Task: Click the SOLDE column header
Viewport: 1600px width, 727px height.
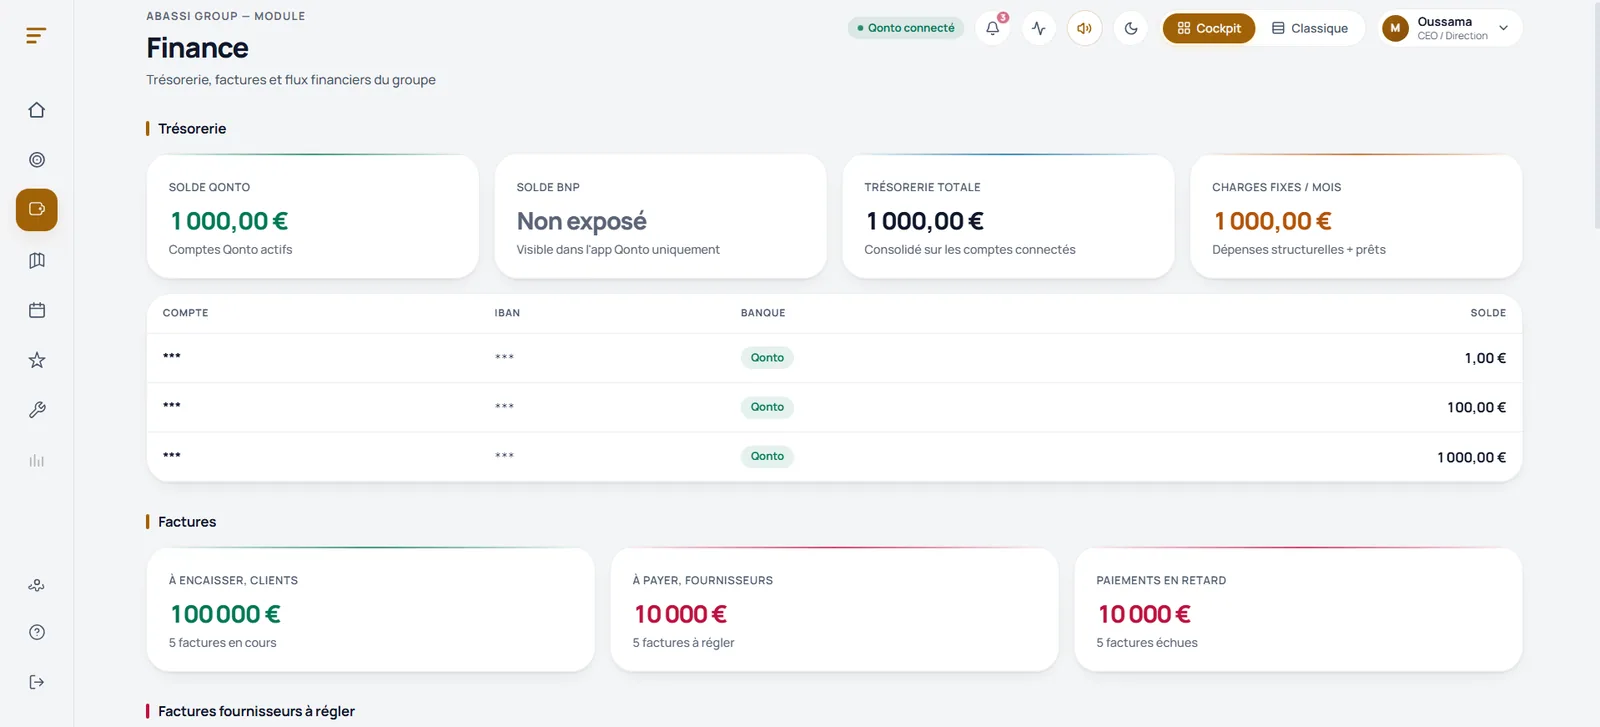Action: pyautogui.click(x=1488, y=313)
